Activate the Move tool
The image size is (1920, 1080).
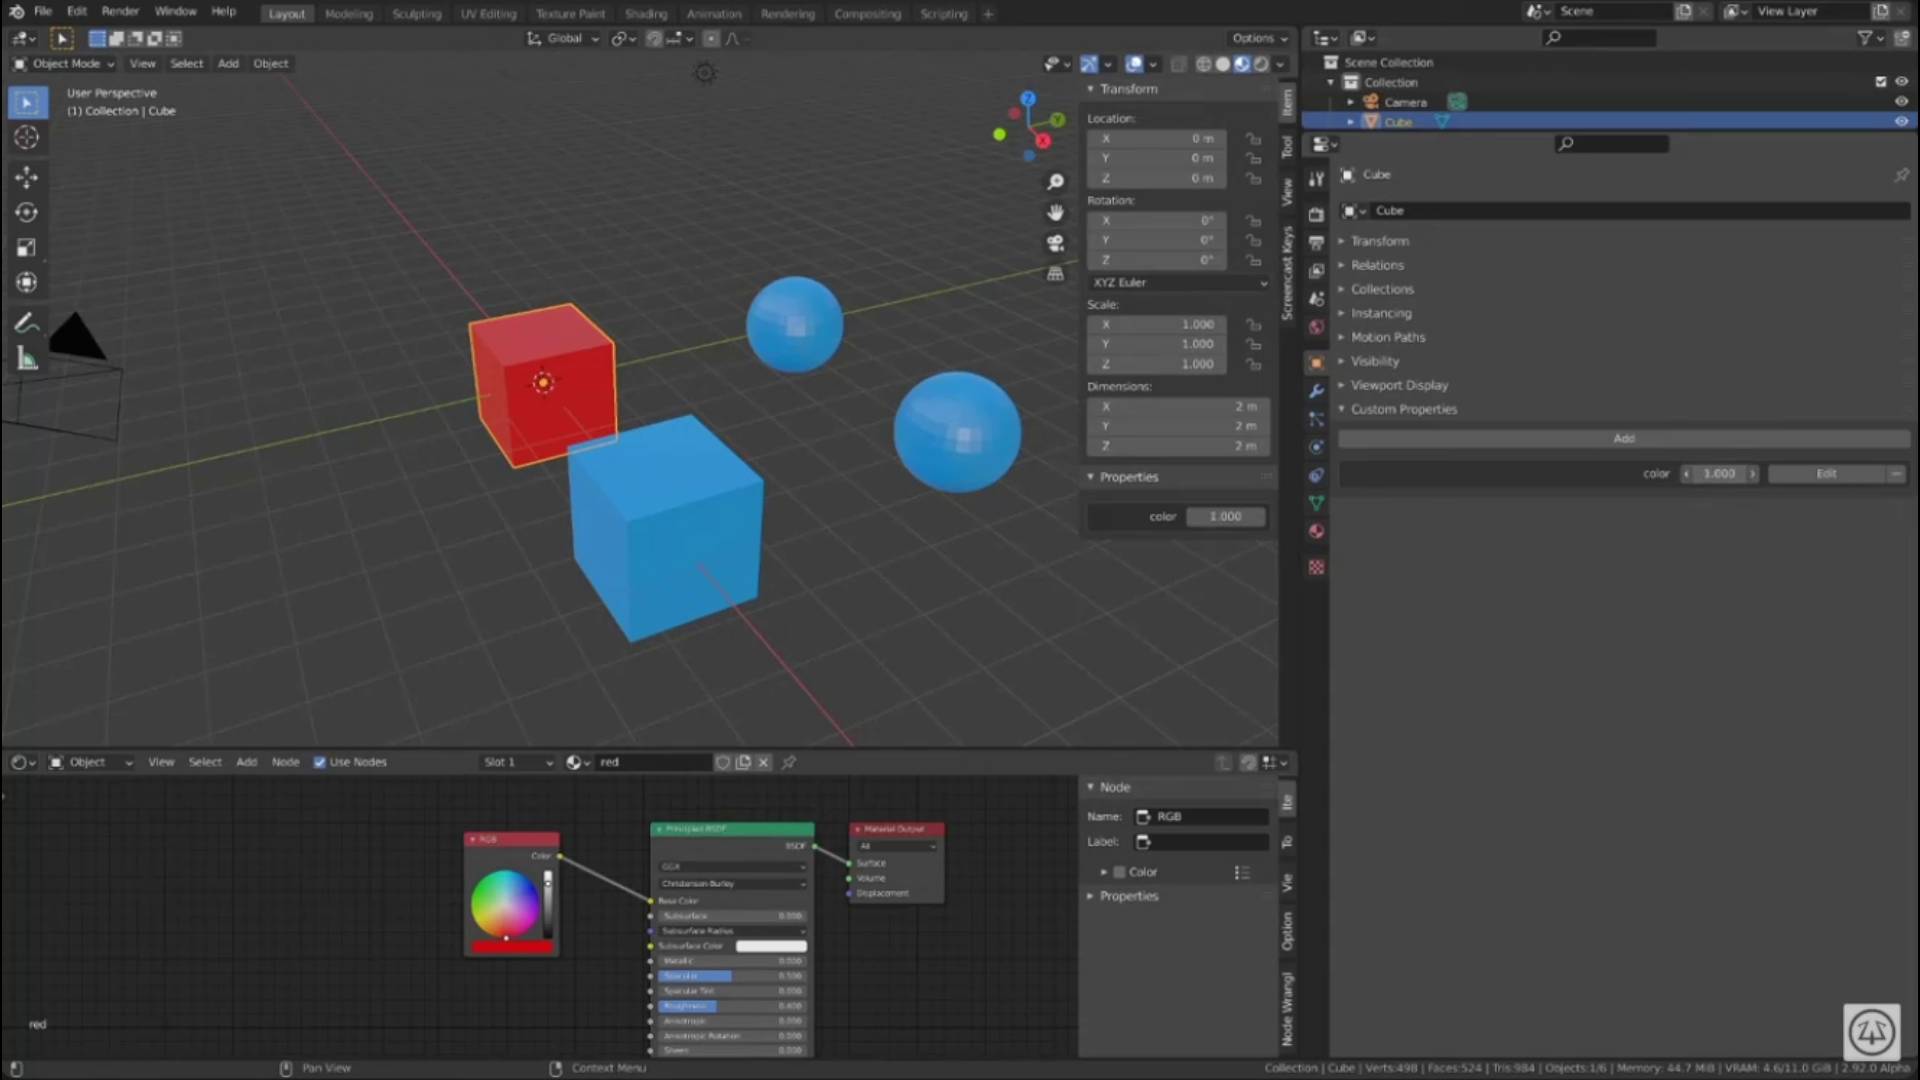(27, 177)
